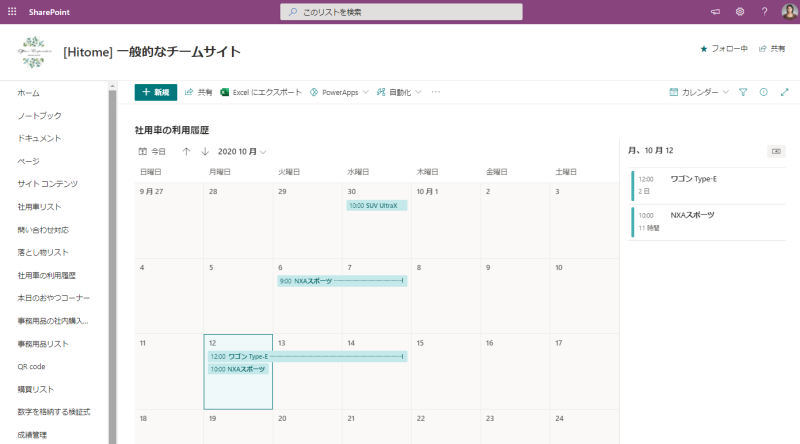Go to next month with down arrow

tap(205, 152)
